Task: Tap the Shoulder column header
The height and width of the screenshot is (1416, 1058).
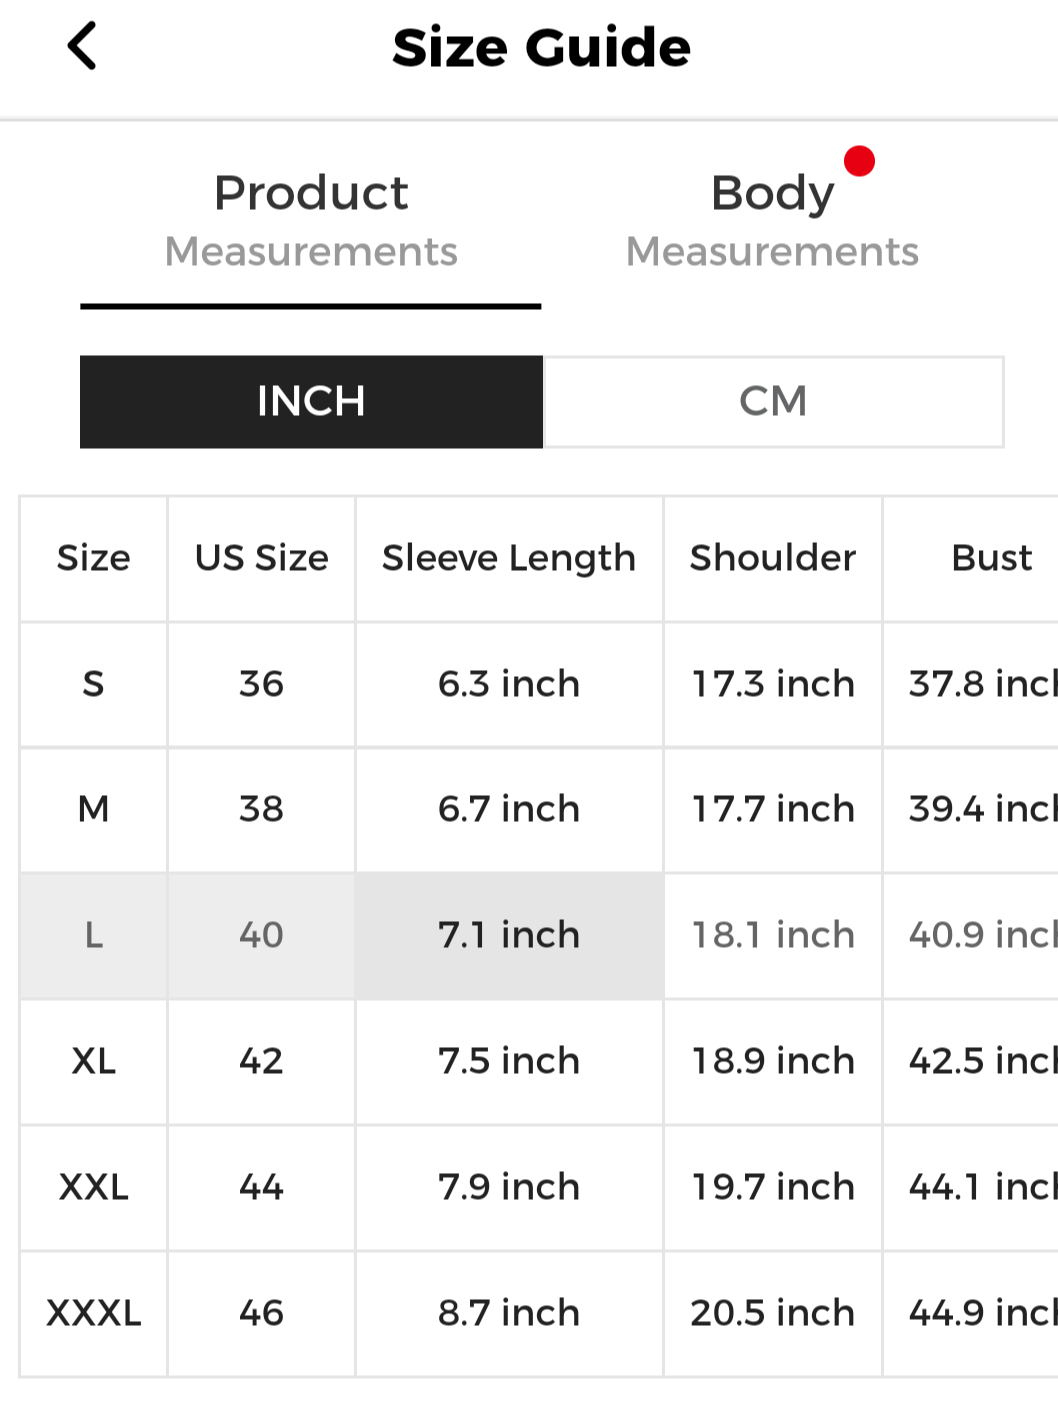Action: 773,558
